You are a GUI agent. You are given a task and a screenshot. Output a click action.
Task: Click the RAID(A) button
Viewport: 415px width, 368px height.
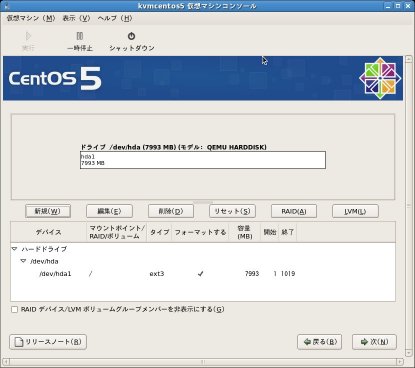pos(294,211)
